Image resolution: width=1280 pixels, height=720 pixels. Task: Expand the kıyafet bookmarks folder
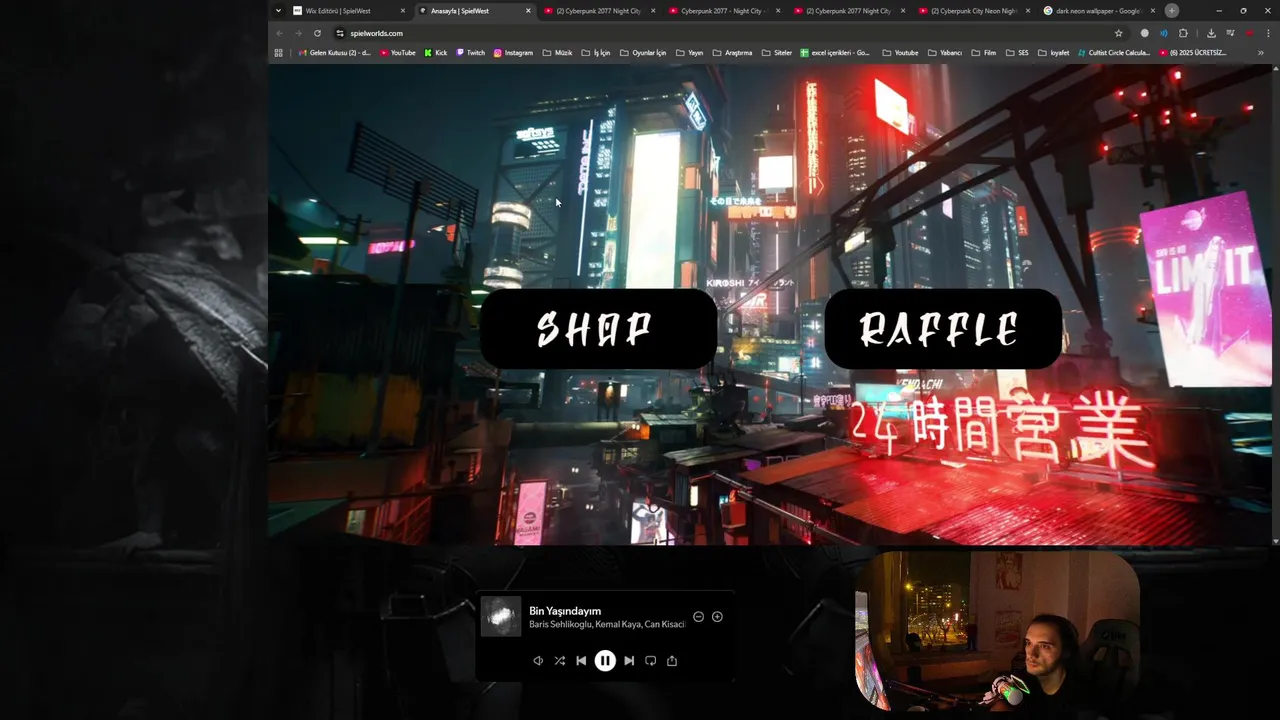click(1054, 53)
